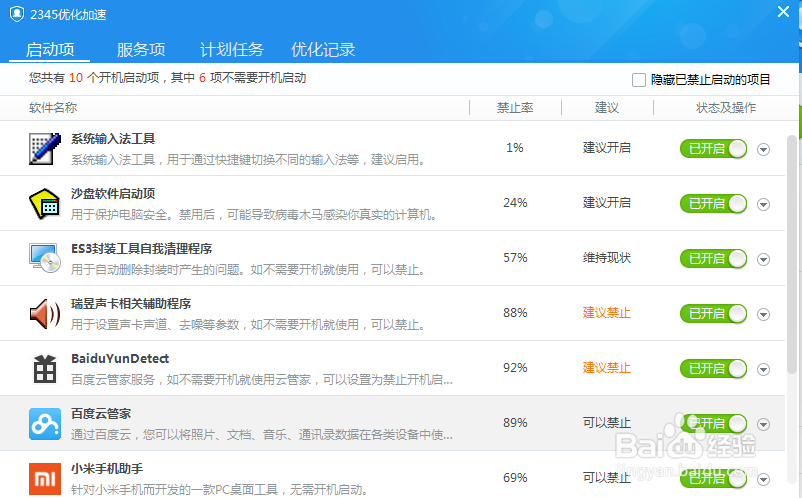Click the 小米手机助手 MI logo icon
Viewport: 802px width, 498px height.
pyautogui.click(x=44, y=479)
